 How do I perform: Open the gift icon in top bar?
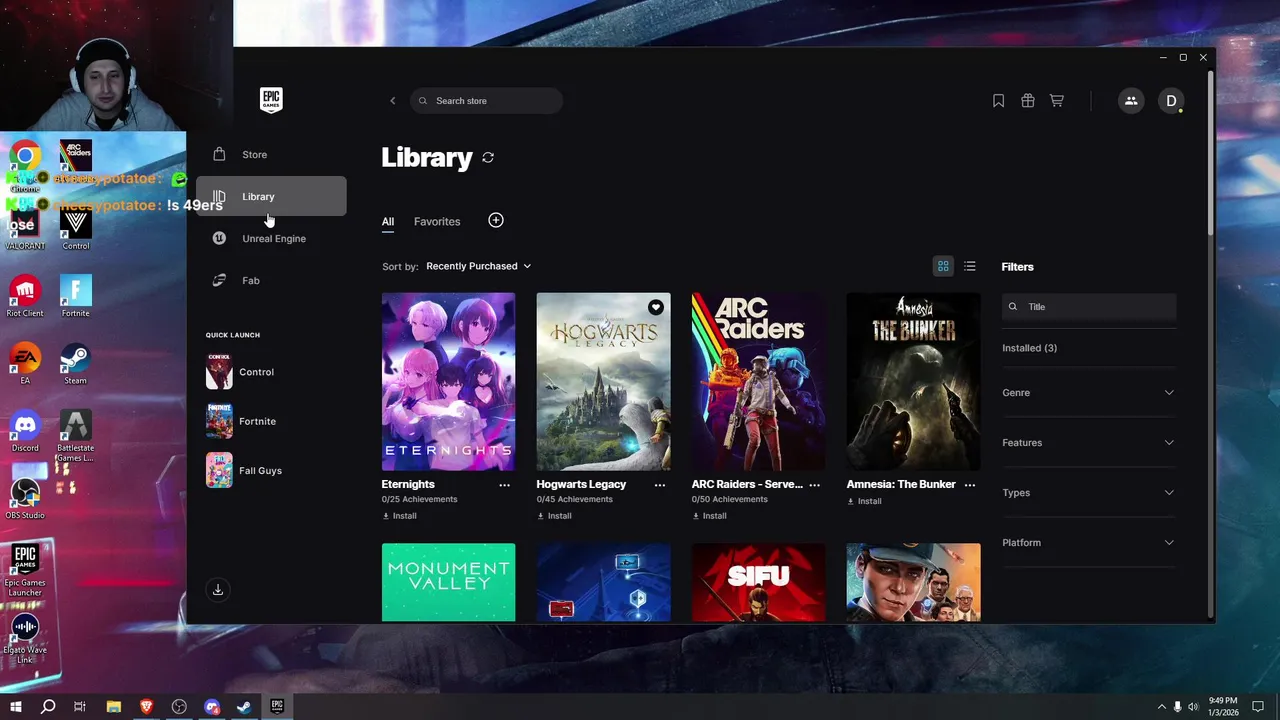[x=1027, y=101]
